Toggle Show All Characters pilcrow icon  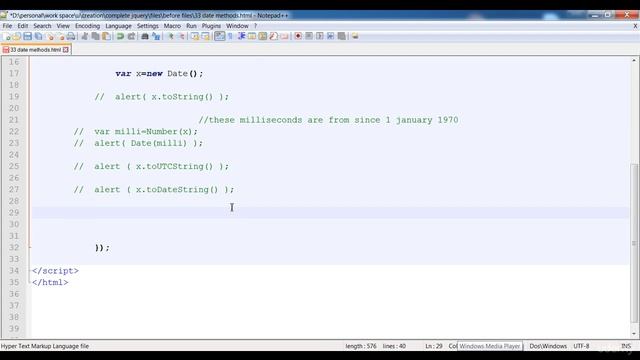coord(230,36)
